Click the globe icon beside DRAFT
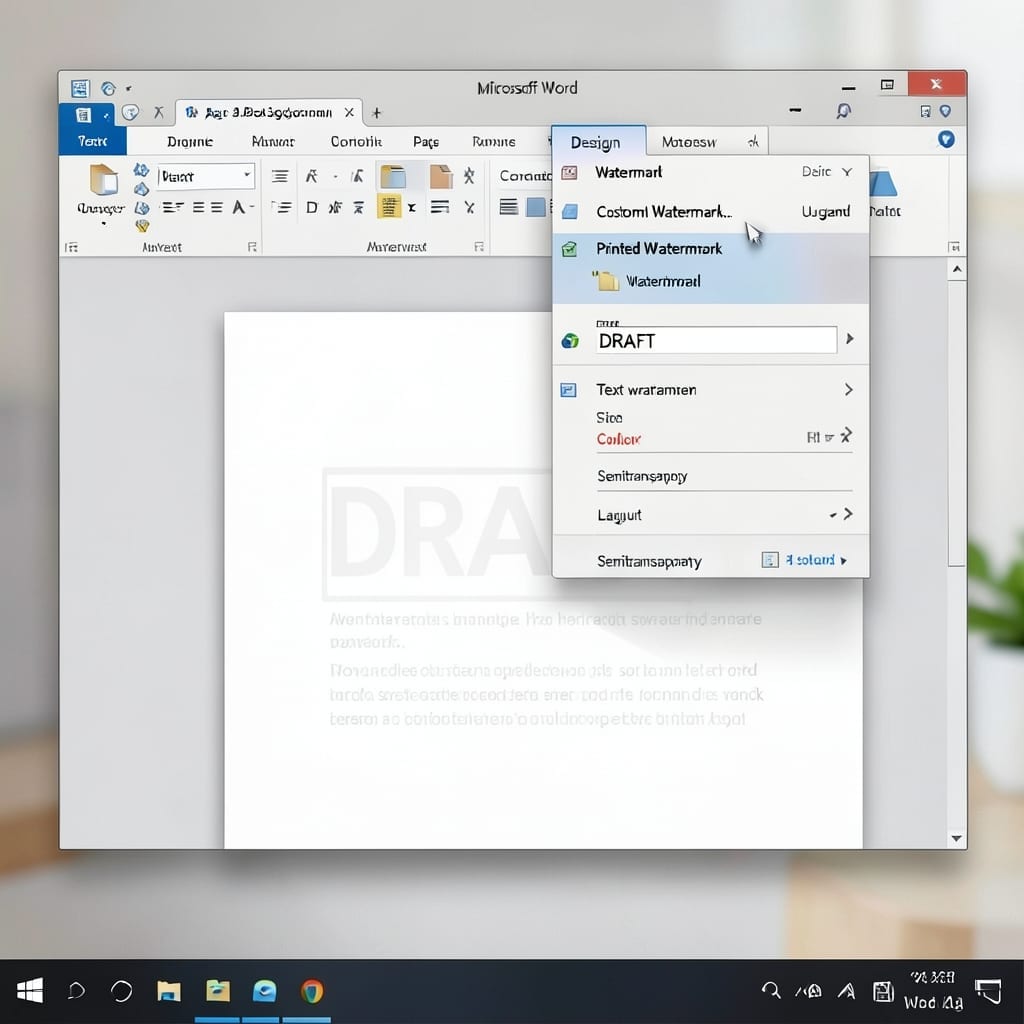 coord(570,340)
